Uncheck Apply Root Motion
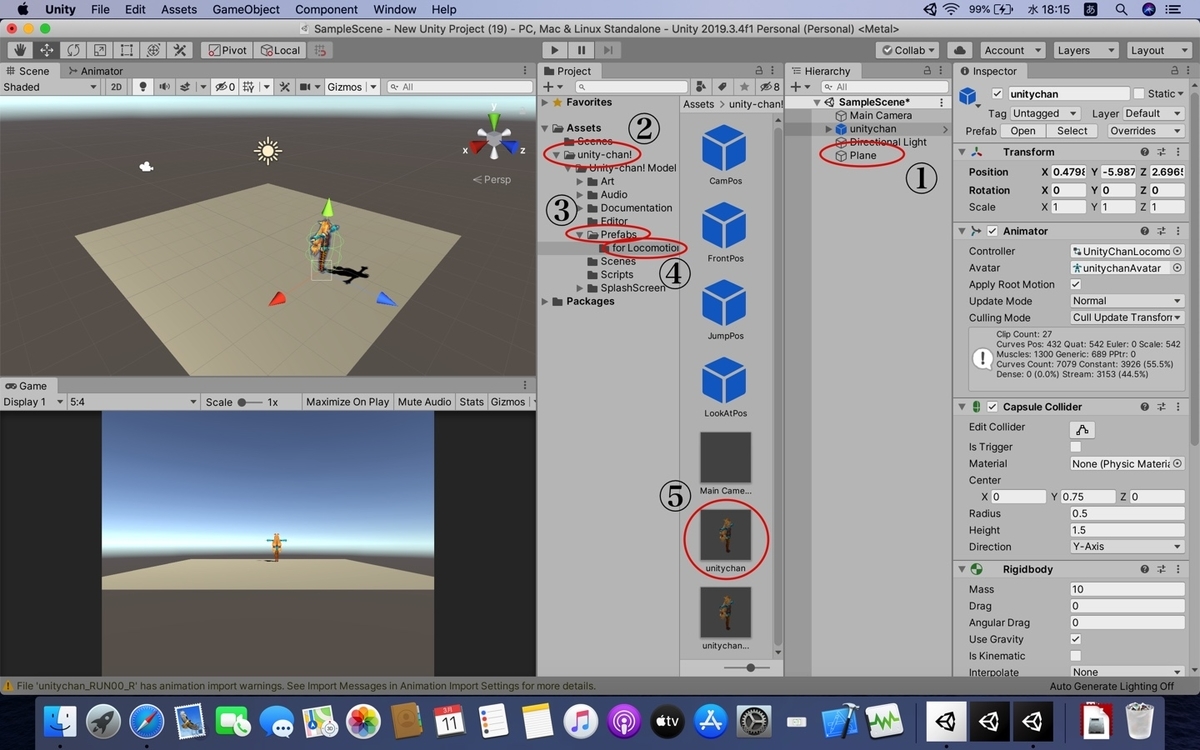 click(x=1076, y=285)
